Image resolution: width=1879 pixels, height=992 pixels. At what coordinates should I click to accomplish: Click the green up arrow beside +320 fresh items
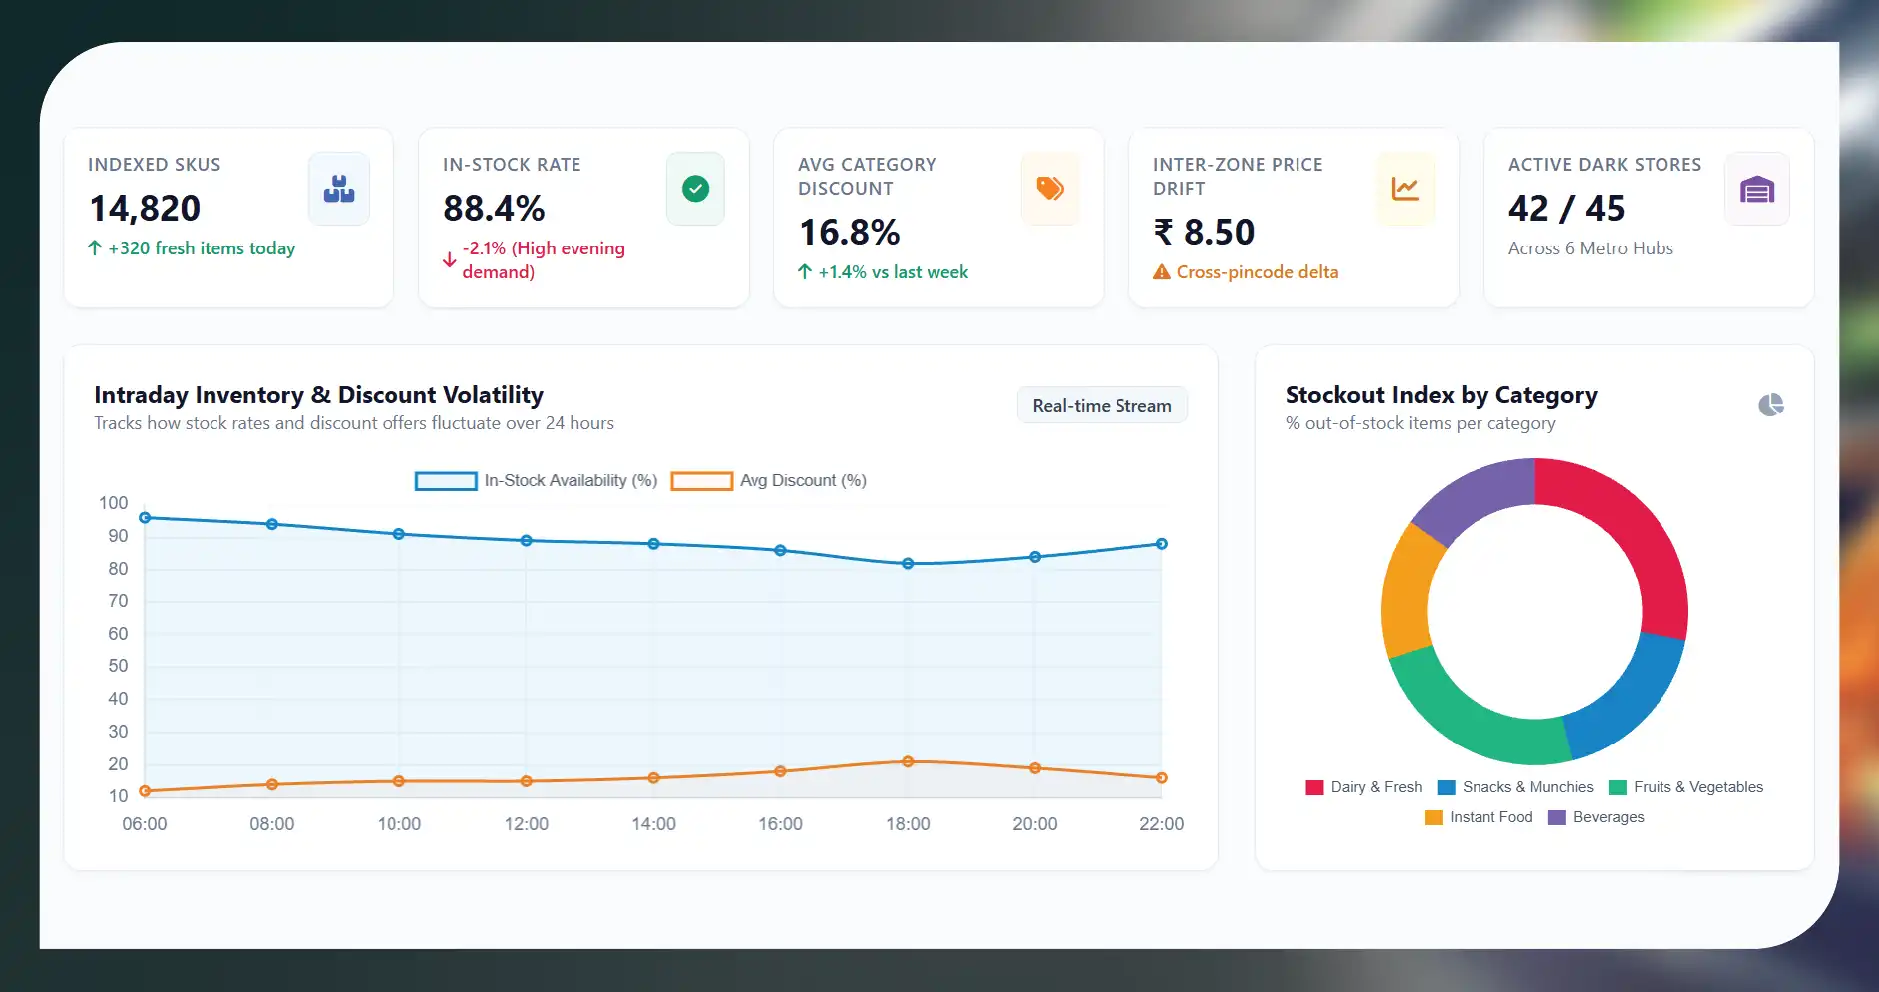click(x=95, y=248)
